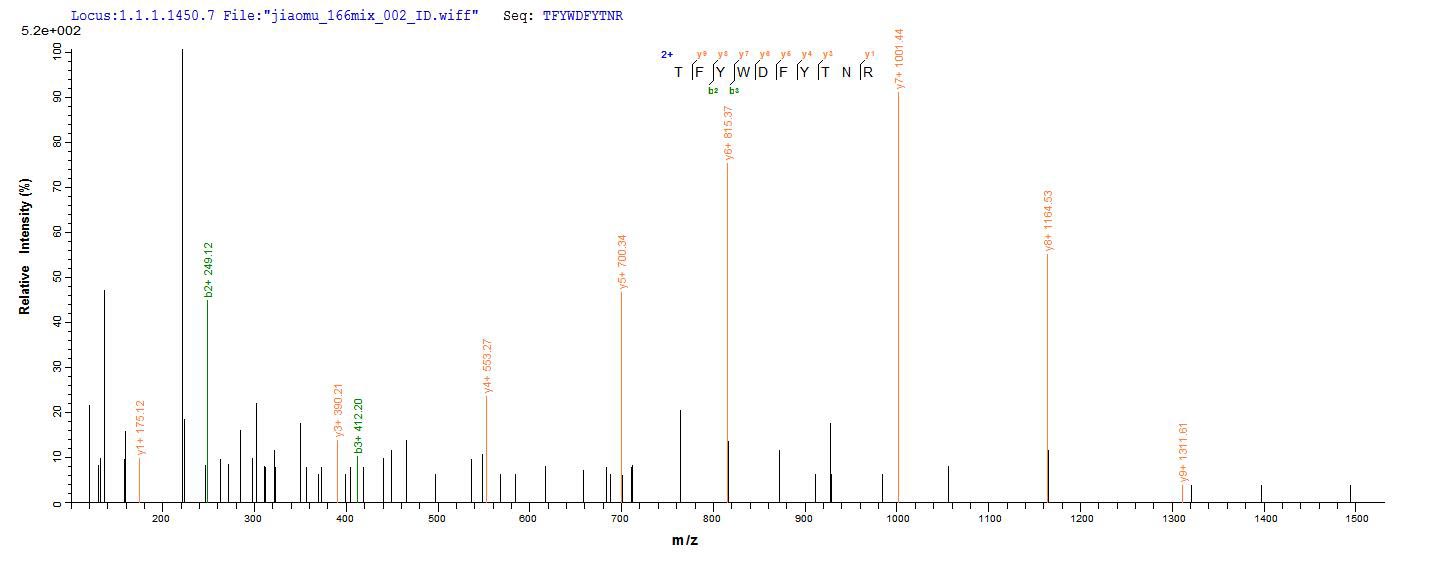Click the 1000 tick label on the x-axis
This screenshot has height=562, width=1436.
[897, 520]
